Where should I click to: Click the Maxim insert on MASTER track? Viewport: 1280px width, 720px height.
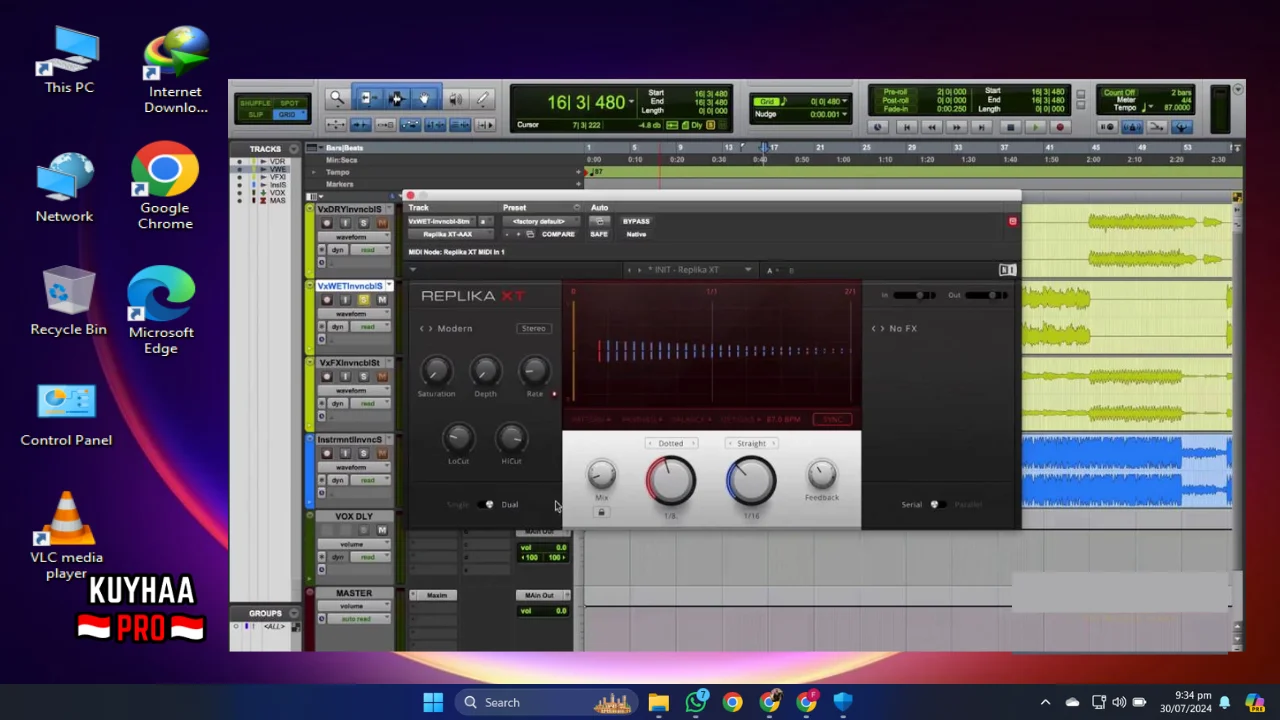tap(437, 595)
